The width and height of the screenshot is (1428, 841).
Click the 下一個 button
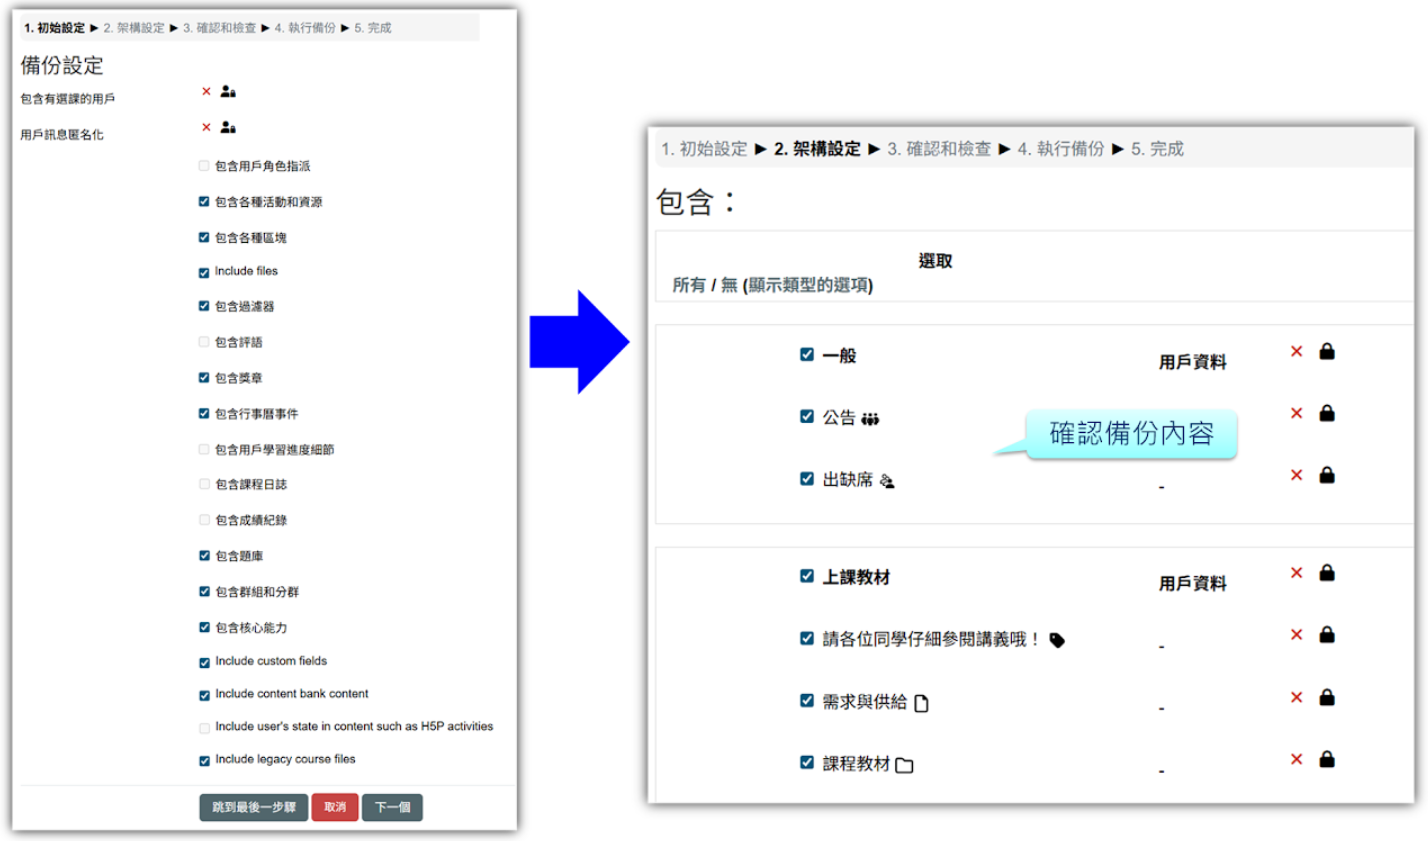point(392,807)
